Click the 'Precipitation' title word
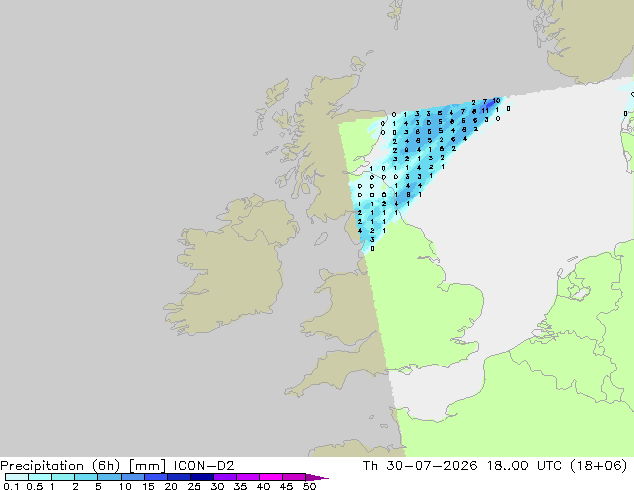 42,466
